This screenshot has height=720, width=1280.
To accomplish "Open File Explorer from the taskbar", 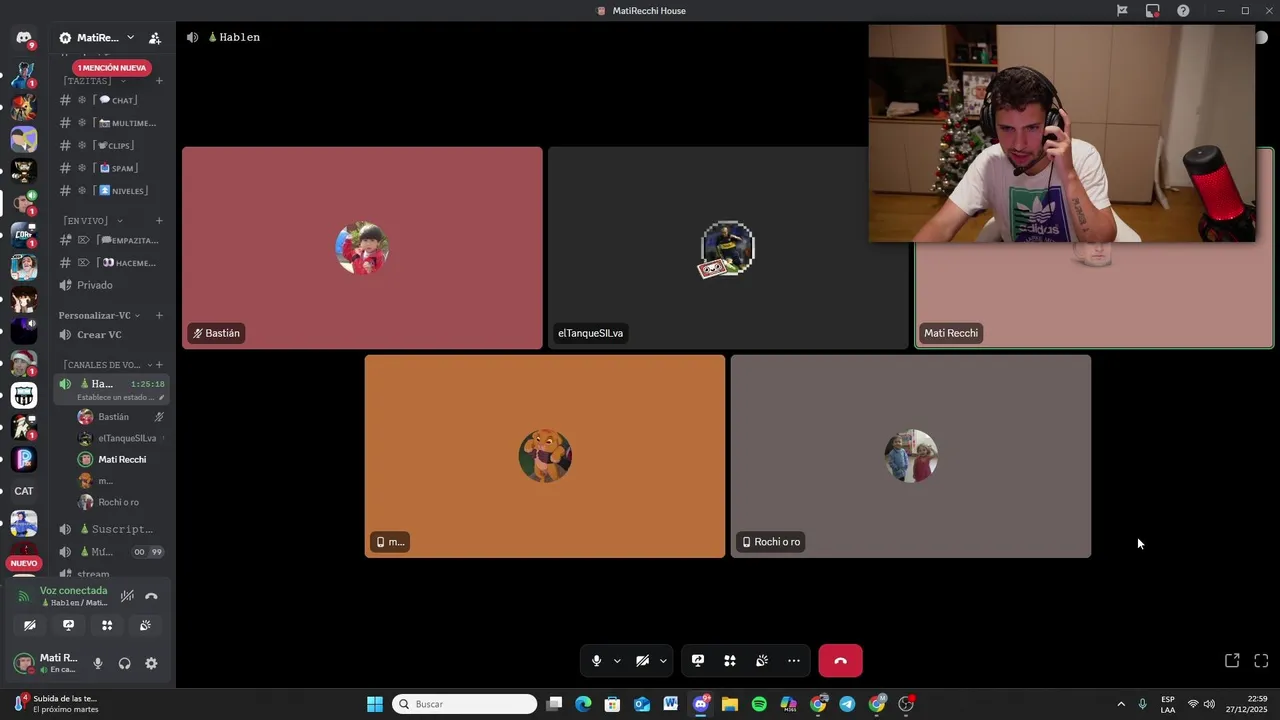I will click(x=730, y=704).
